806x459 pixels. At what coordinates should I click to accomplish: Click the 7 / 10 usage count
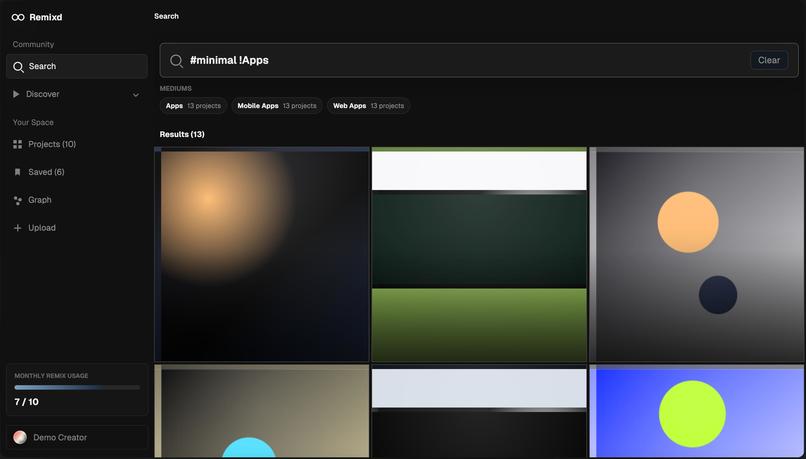pyautogui.click(x=26, y=402)
